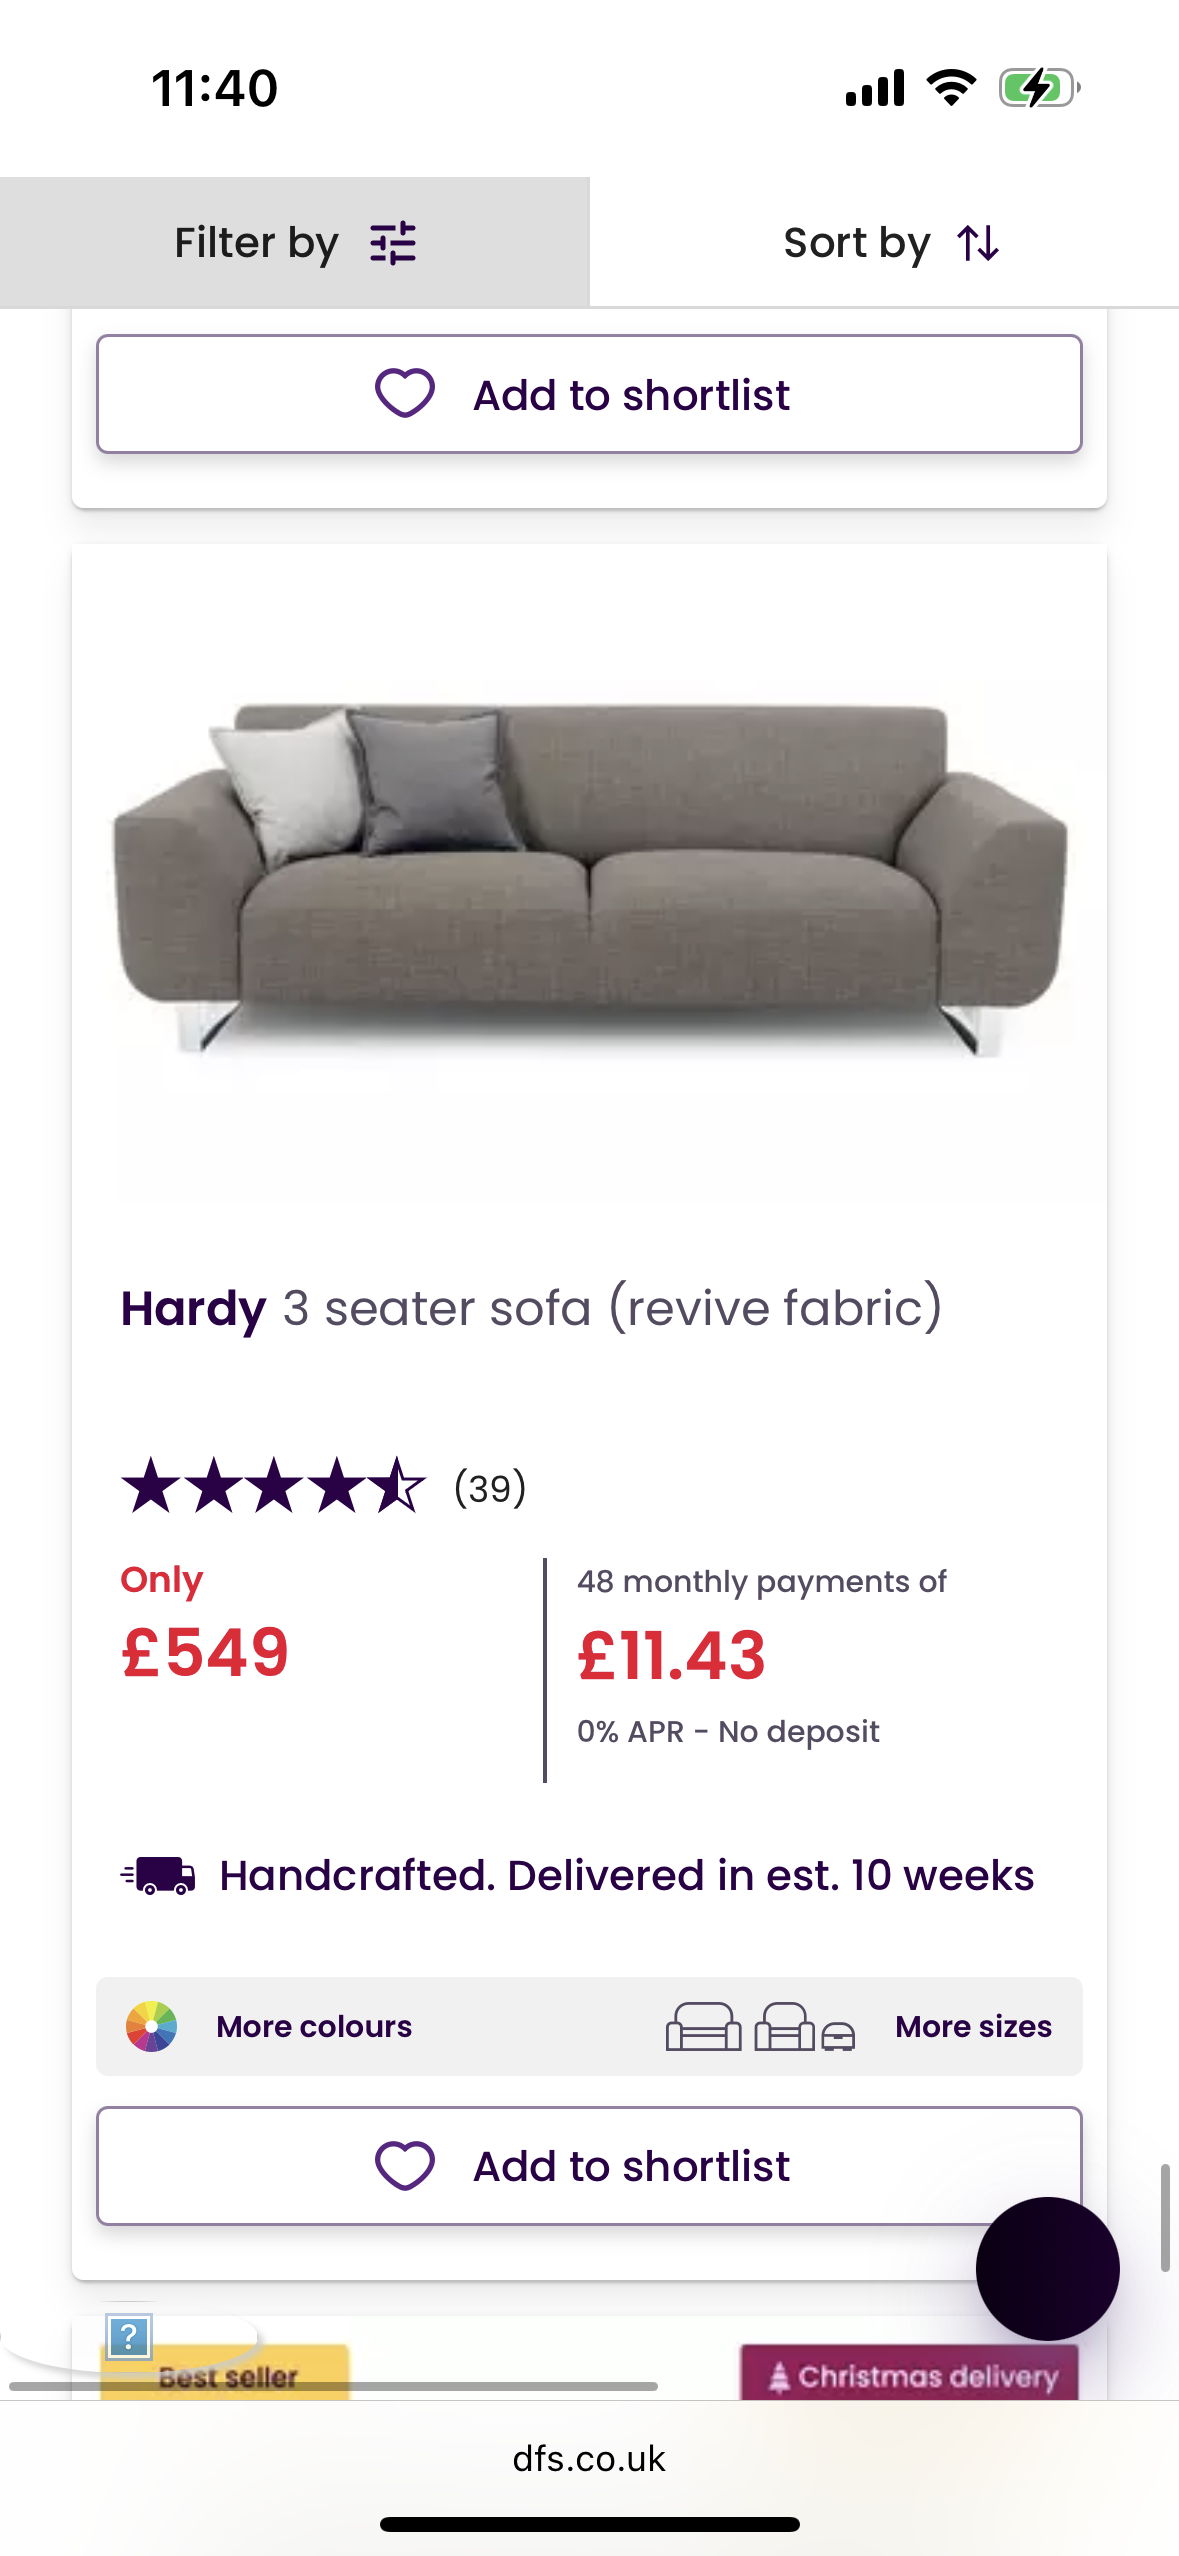Tap the Christmas delivery badge

[x=909, y=2375]
